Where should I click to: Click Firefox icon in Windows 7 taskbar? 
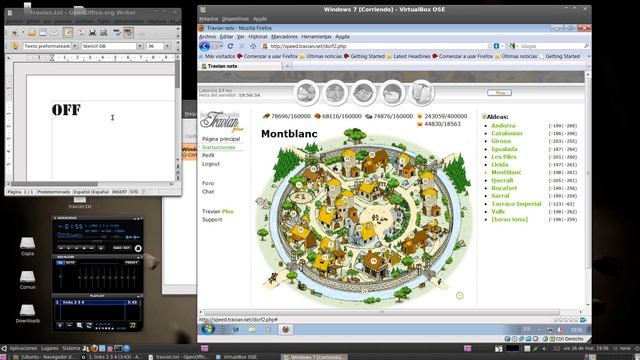[285, 329]
